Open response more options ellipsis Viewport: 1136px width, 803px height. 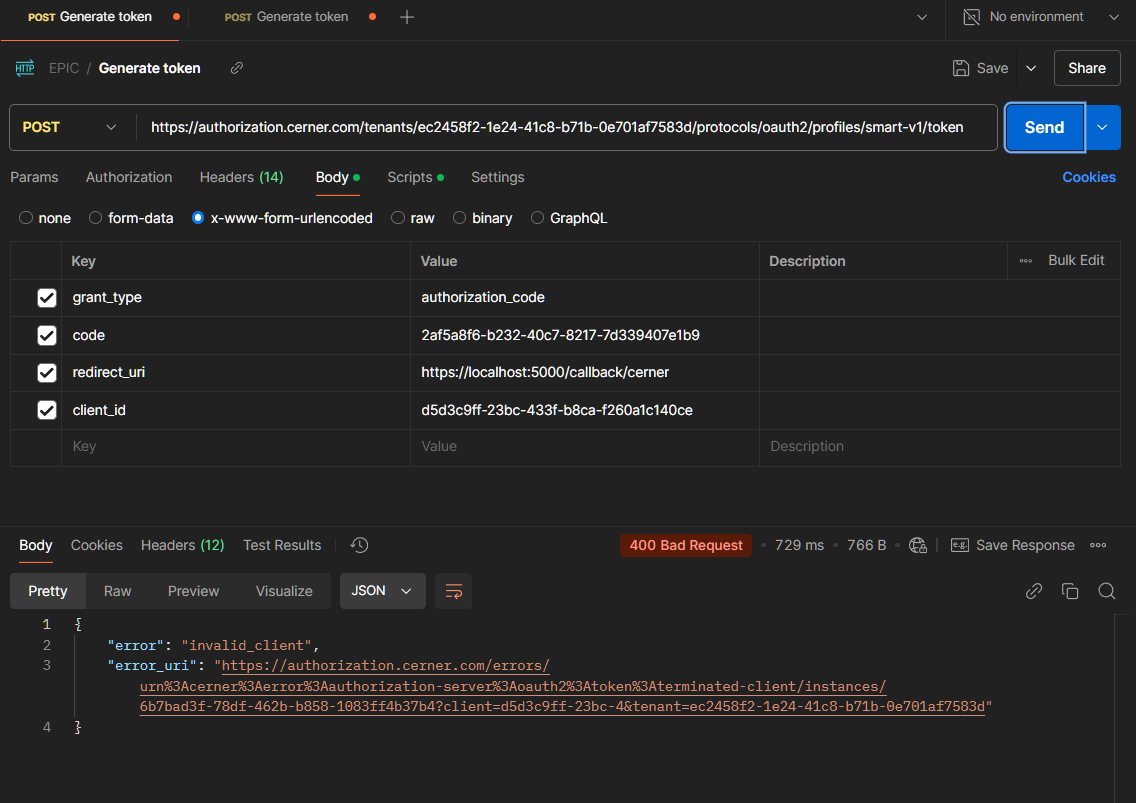[1098, 545]
